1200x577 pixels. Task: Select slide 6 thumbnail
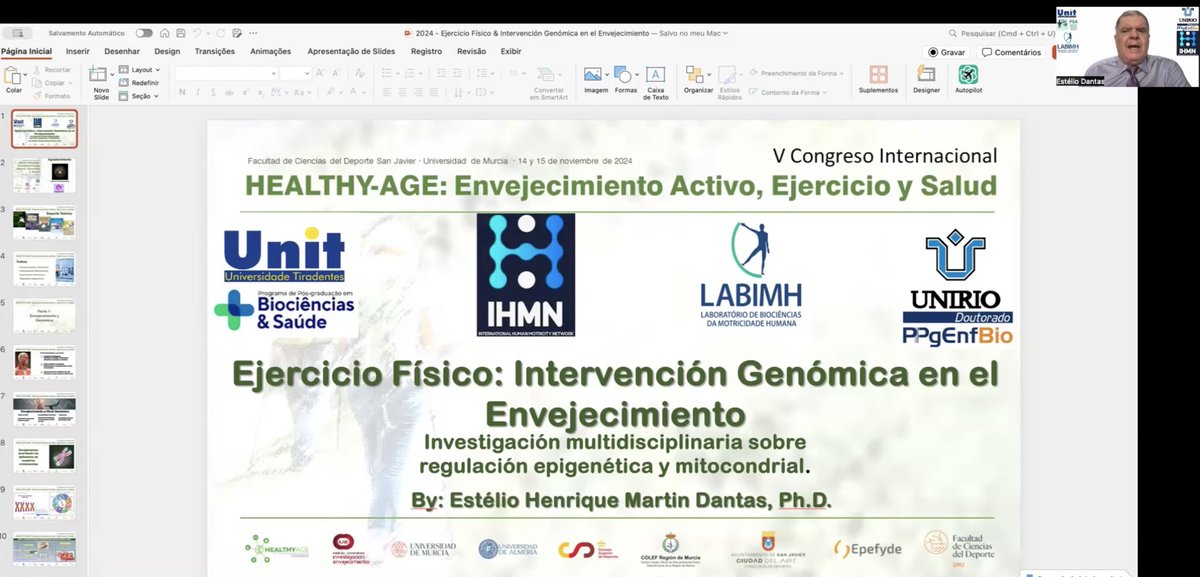(44, 363)
